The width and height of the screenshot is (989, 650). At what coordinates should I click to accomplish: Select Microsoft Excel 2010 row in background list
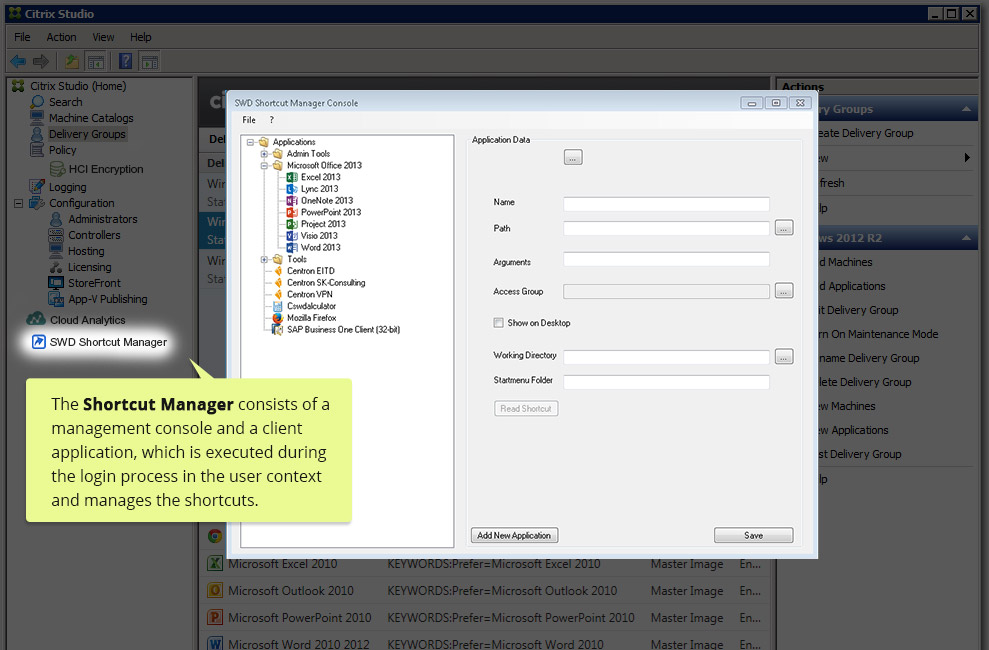tap(484, 564)
